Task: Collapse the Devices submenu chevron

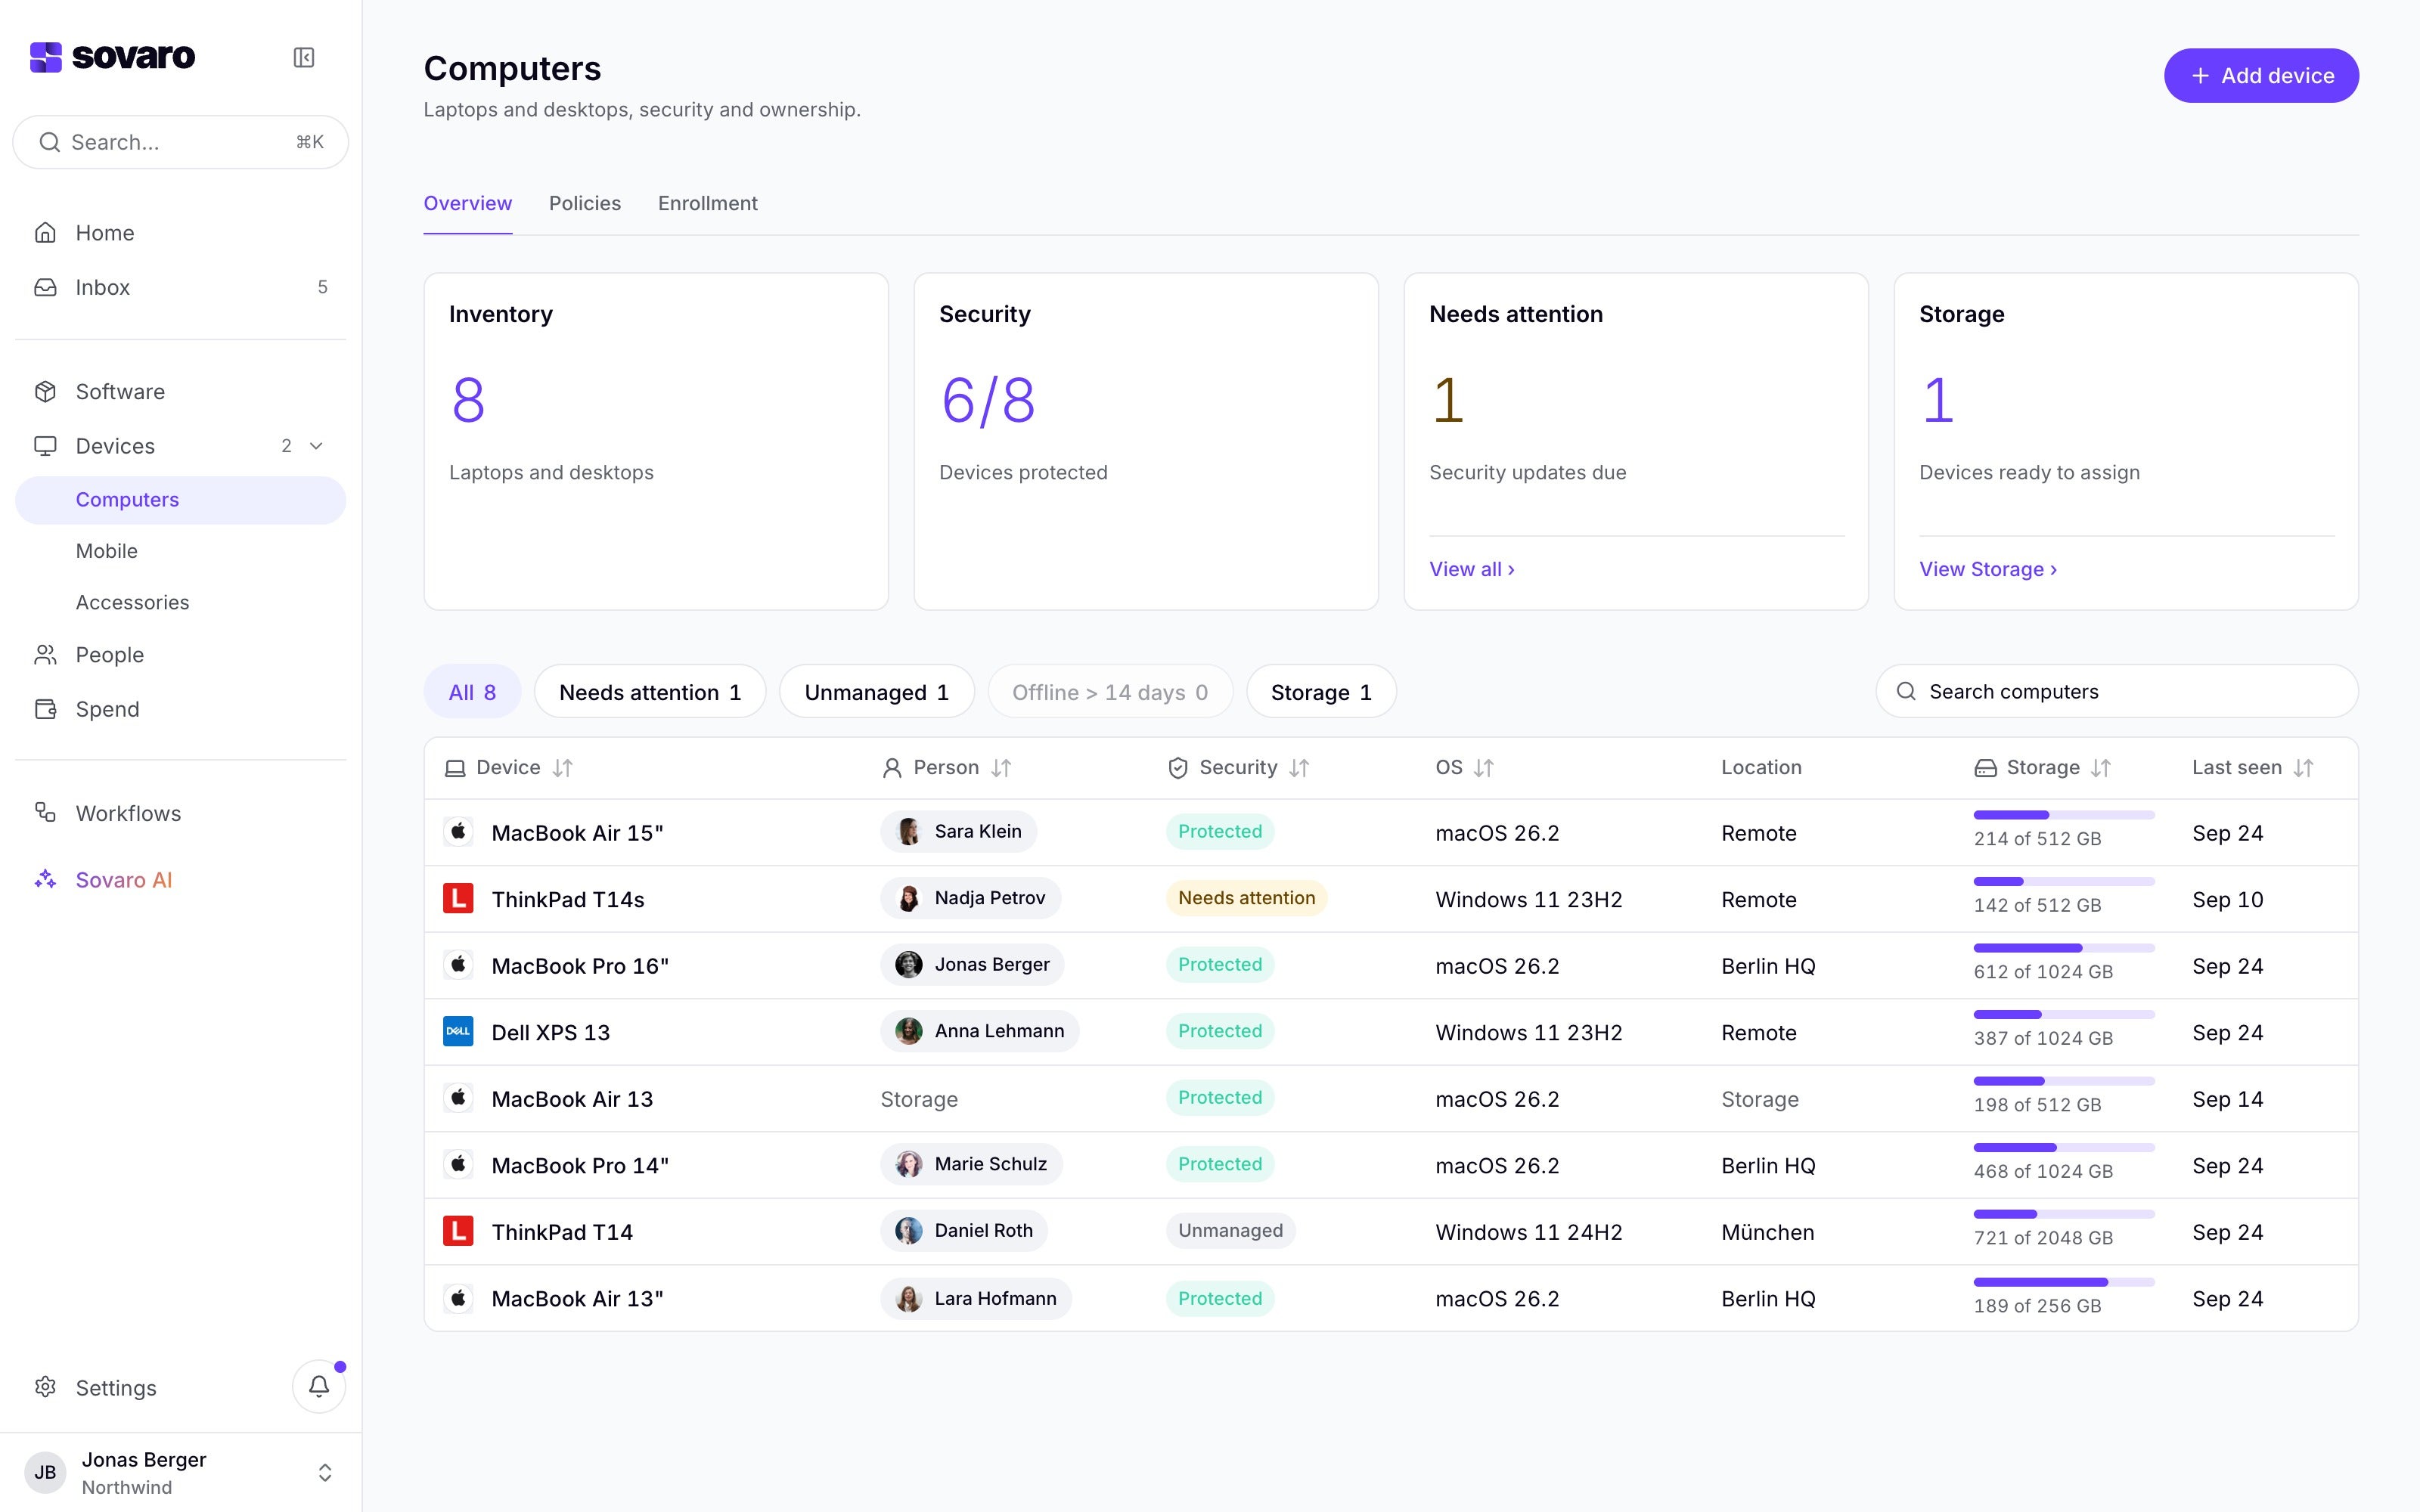Action: click(316, 446)
